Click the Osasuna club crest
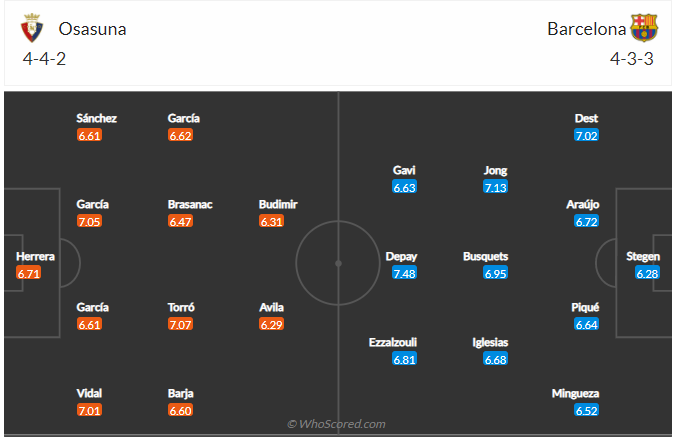The image size is (677, 437). (x=32, y=29)
